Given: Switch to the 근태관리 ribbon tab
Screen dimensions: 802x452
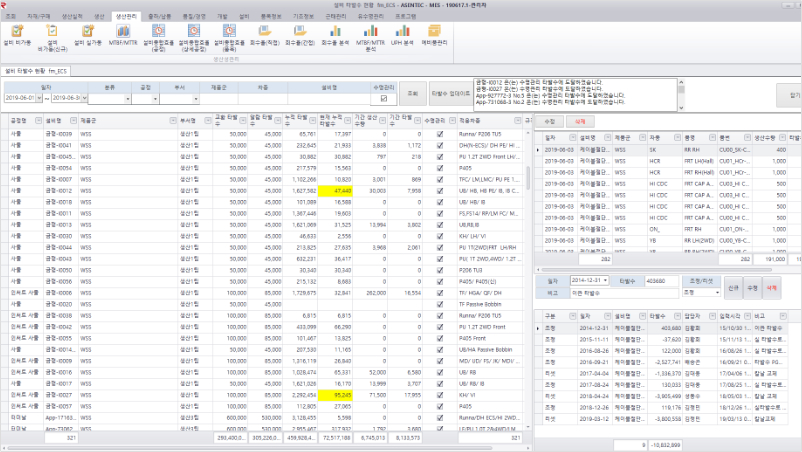Looking at the screenshot, I should 336,16.
